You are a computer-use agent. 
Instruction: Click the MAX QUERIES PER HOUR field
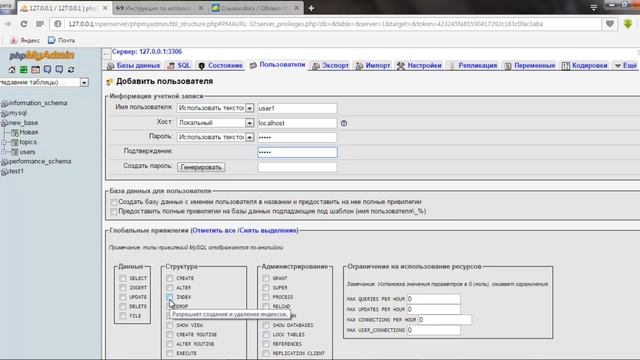click(433, 299)
